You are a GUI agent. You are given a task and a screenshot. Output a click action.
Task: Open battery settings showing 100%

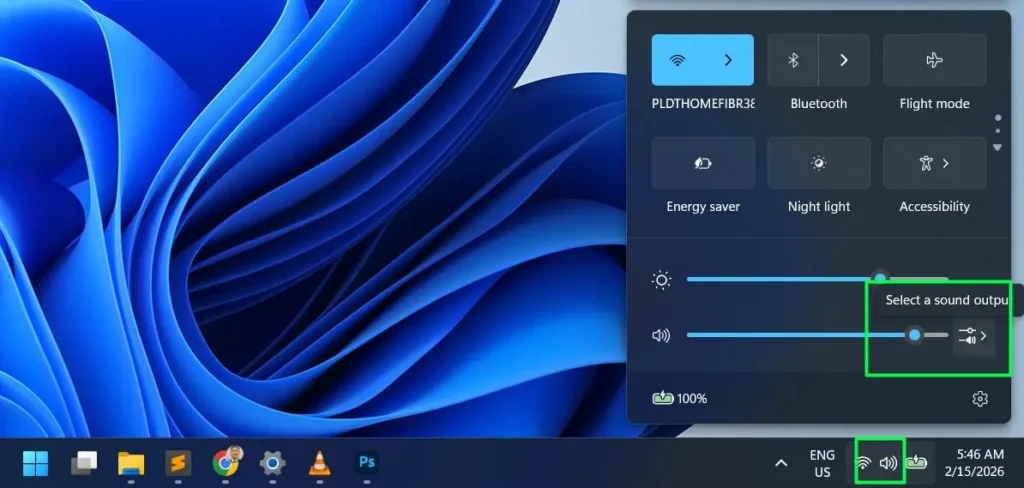[680, 398]
